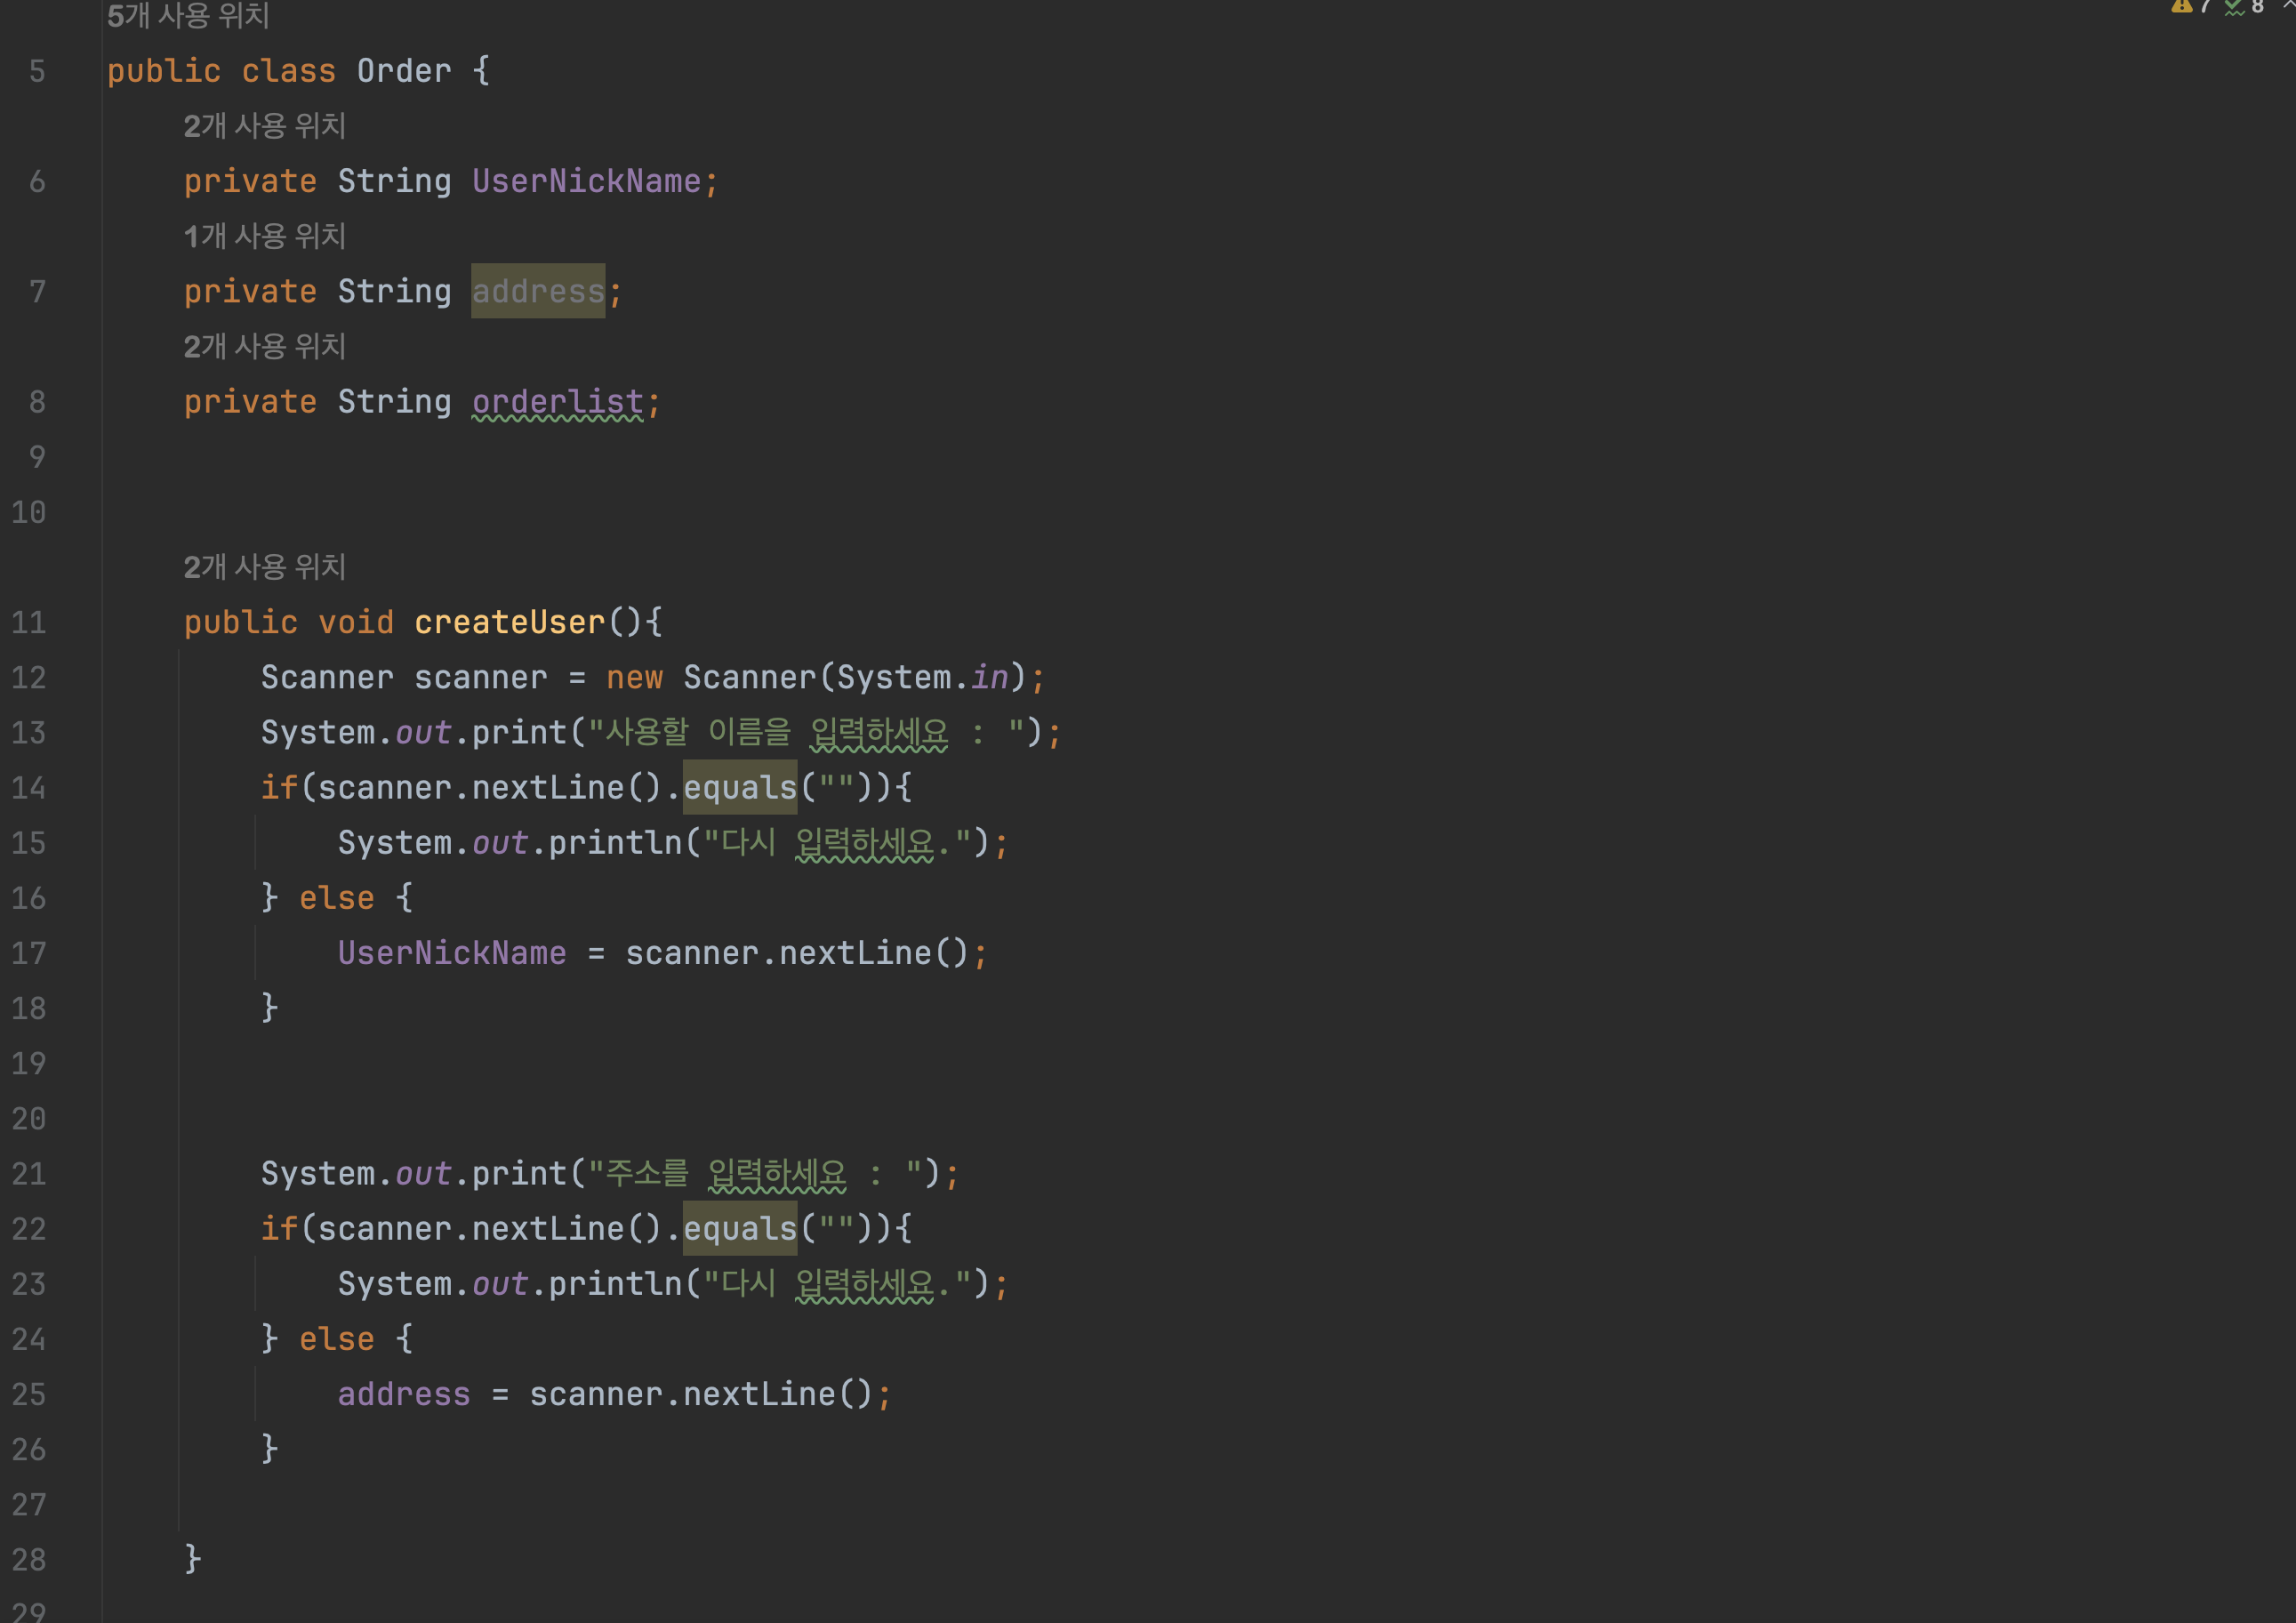Viewport: 2296px width, 1623px height.
Task: Click closing brace on line 28
Action: tap(193, 1559)
